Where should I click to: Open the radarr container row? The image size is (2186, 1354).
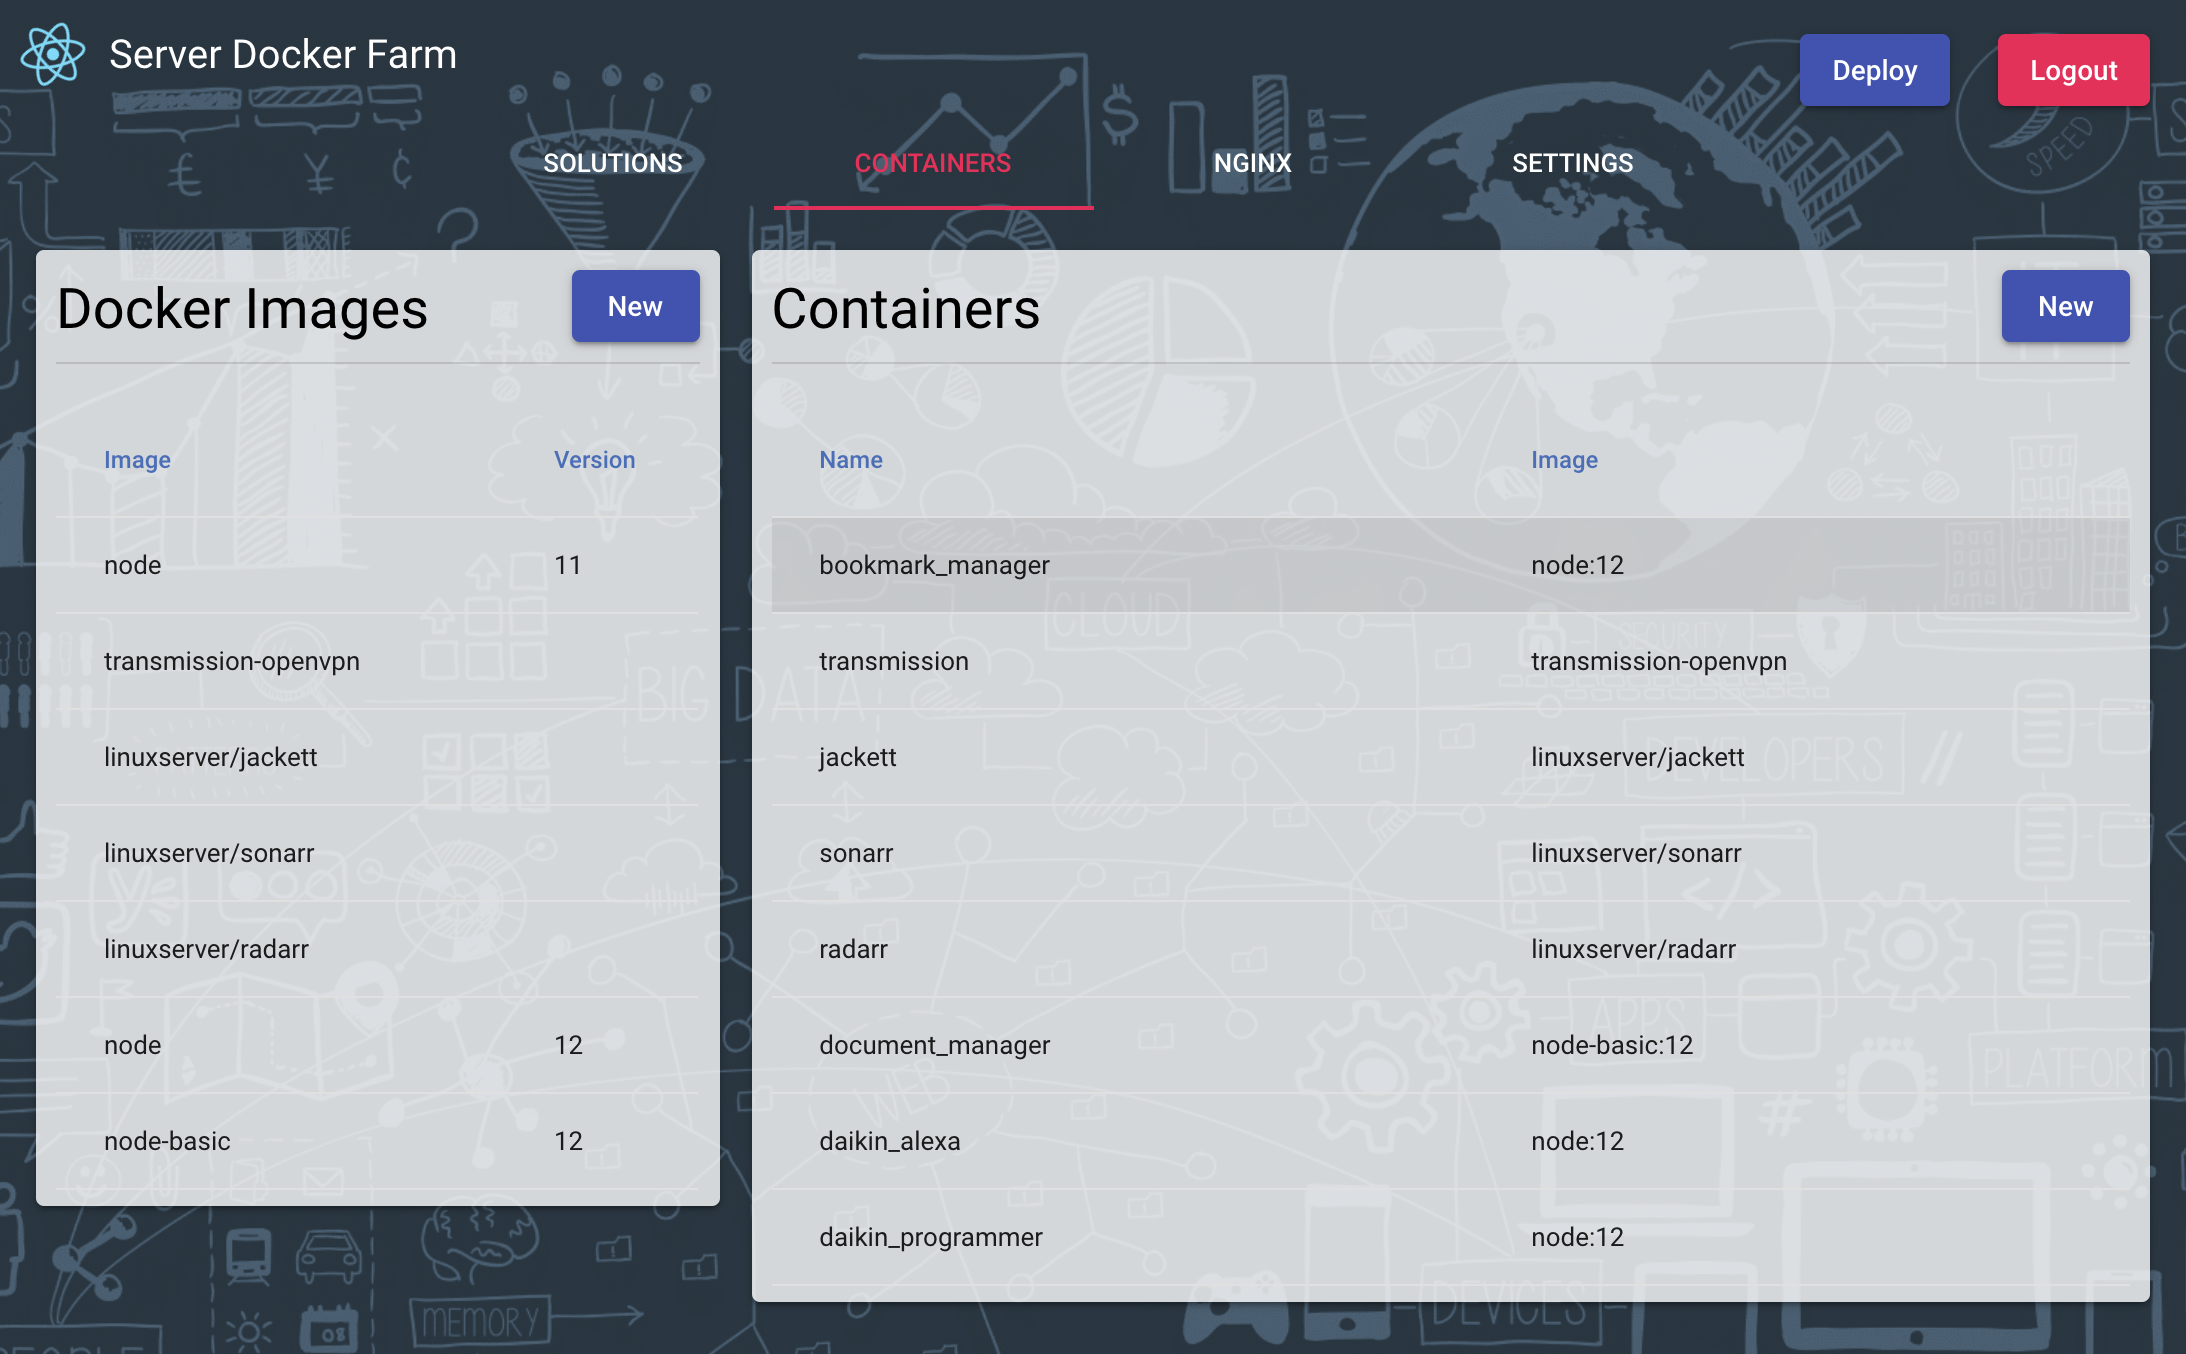(x=1450, y=949)
